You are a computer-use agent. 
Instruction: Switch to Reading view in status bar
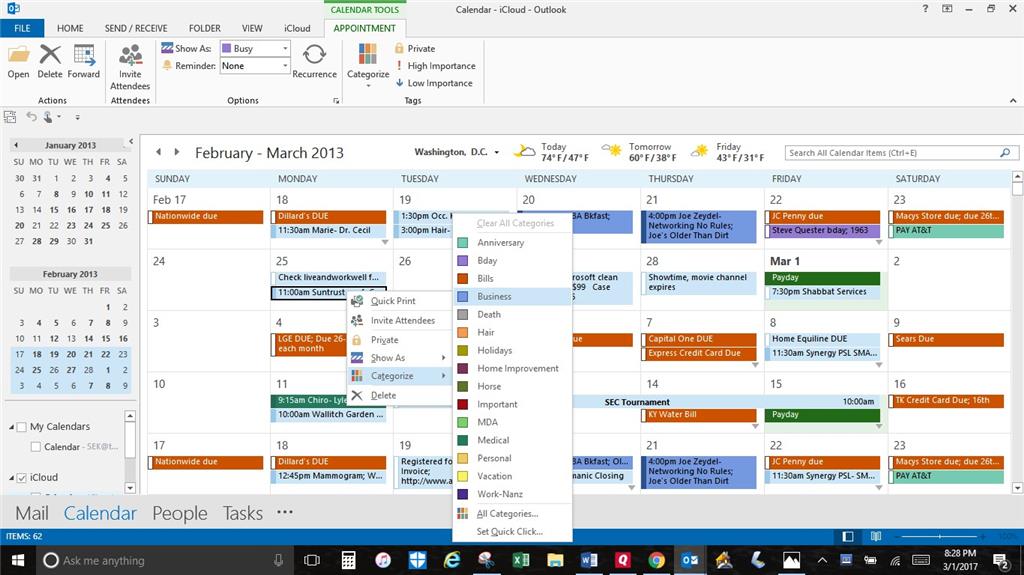pyautogui.click(x=876, y=536)
